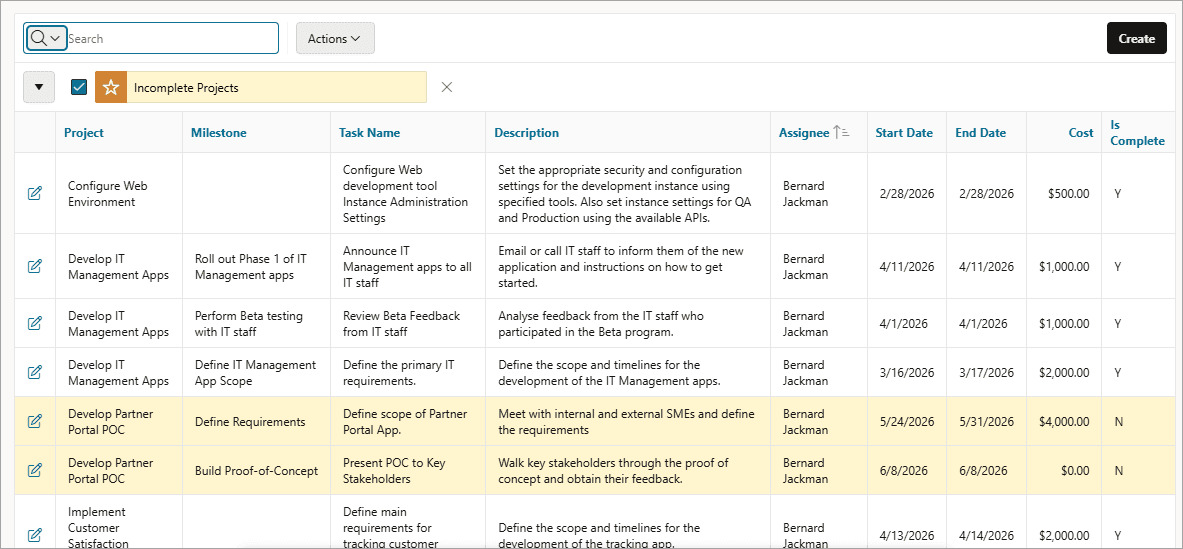
Task: Select the $0.00 cost cell
Action: point(1062,471)
